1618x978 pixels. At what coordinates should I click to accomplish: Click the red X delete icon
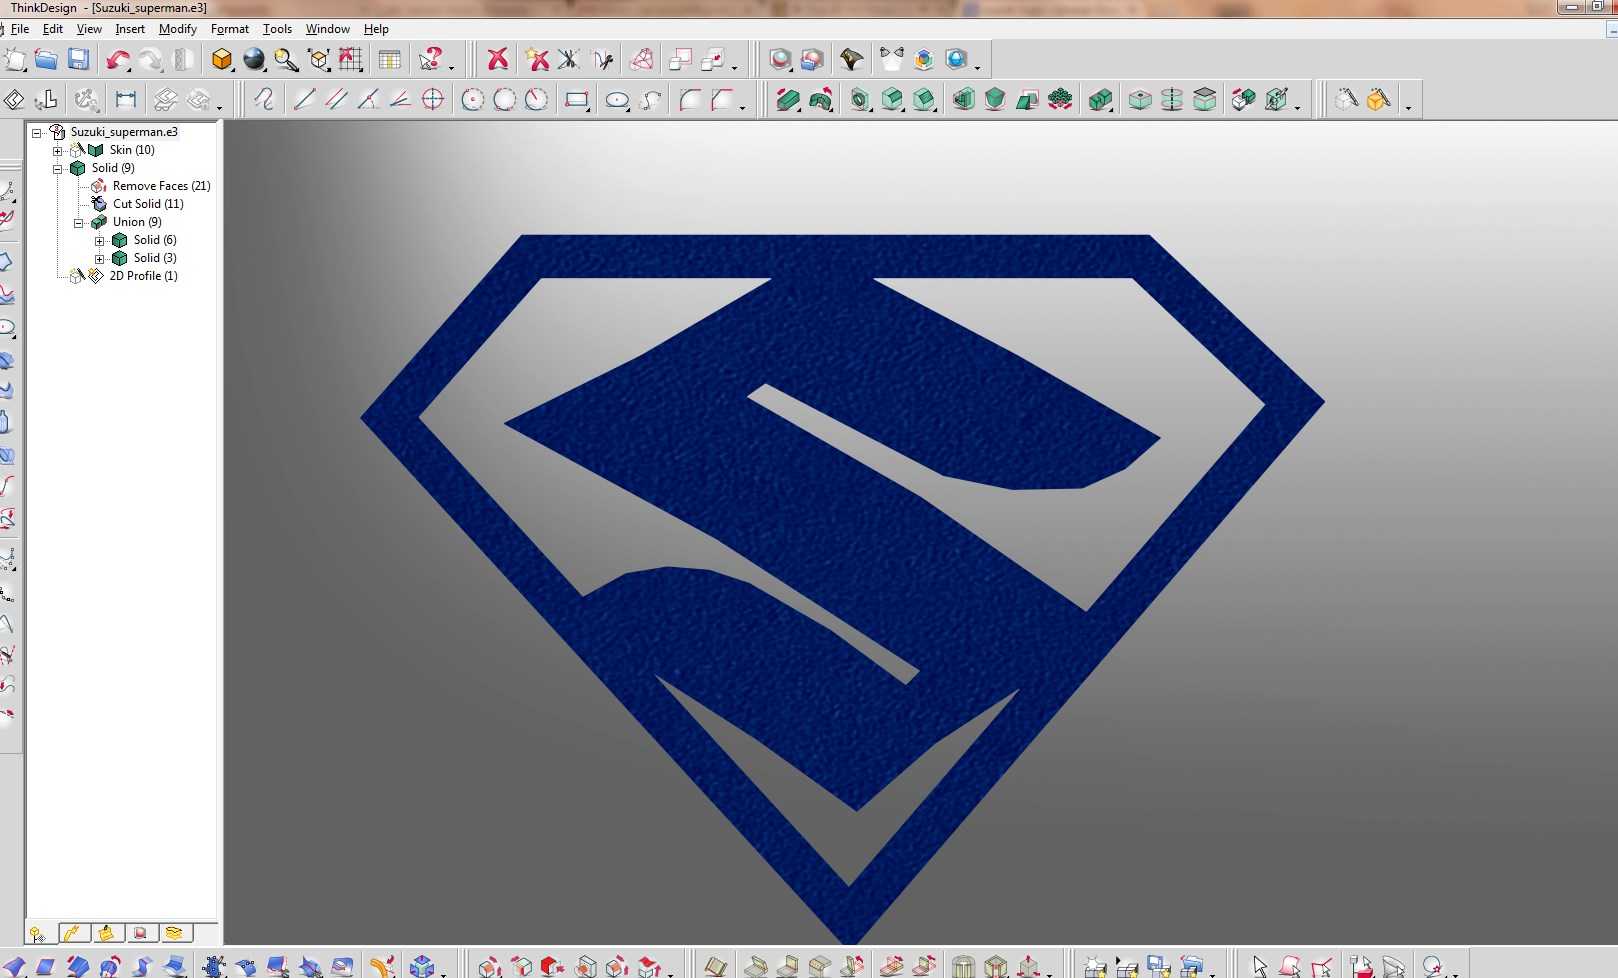point(497,60)
